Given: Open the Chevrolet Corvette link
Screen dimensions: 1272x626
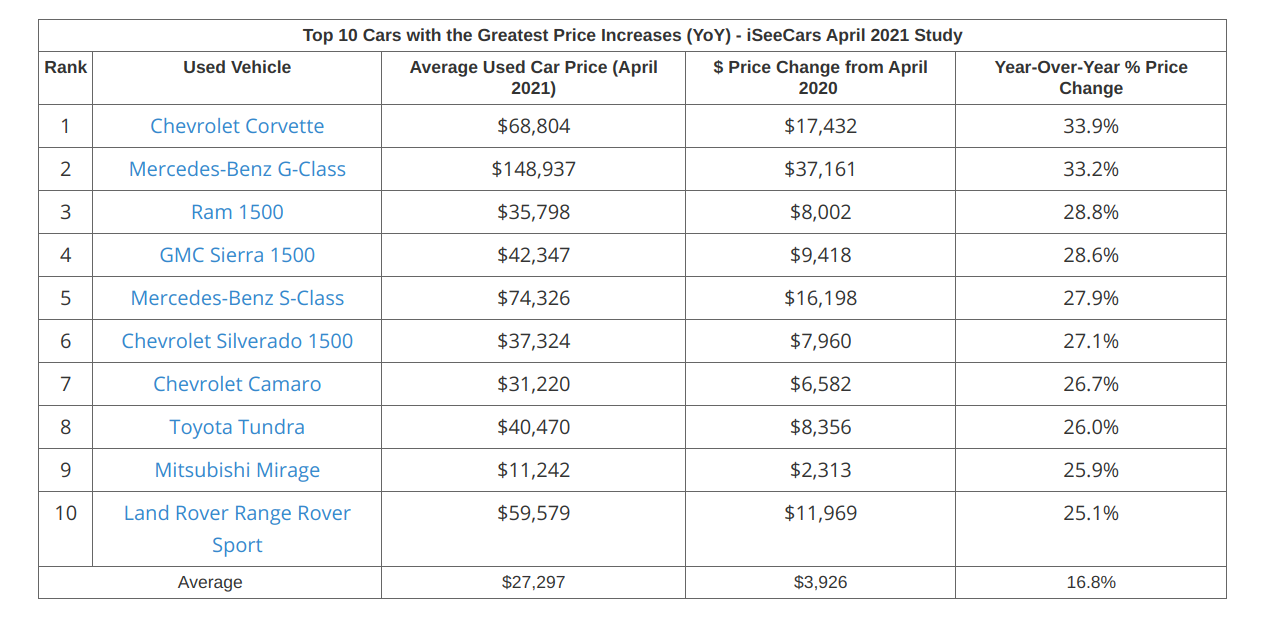Looking at the screenshot, I should (237, 126).
